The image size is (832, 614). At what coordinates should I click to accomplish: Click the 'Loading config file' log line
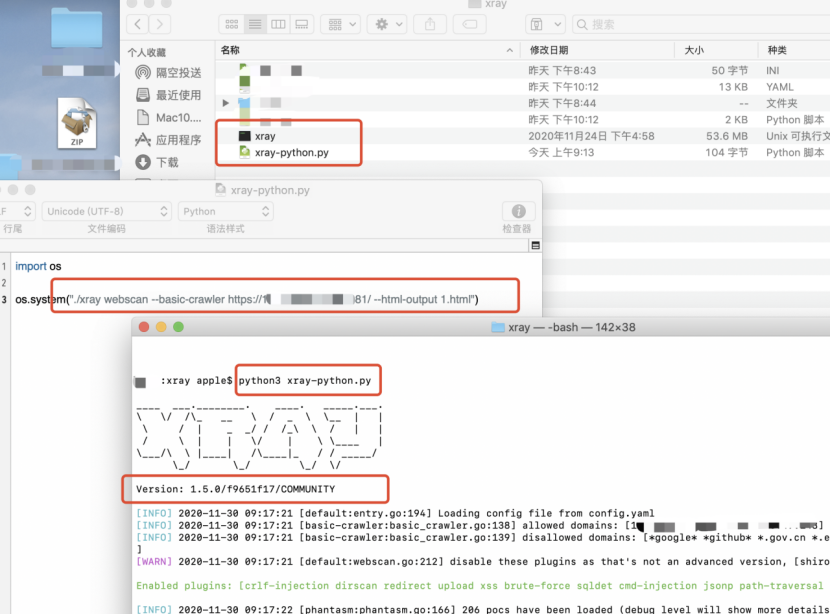point(395,513)
